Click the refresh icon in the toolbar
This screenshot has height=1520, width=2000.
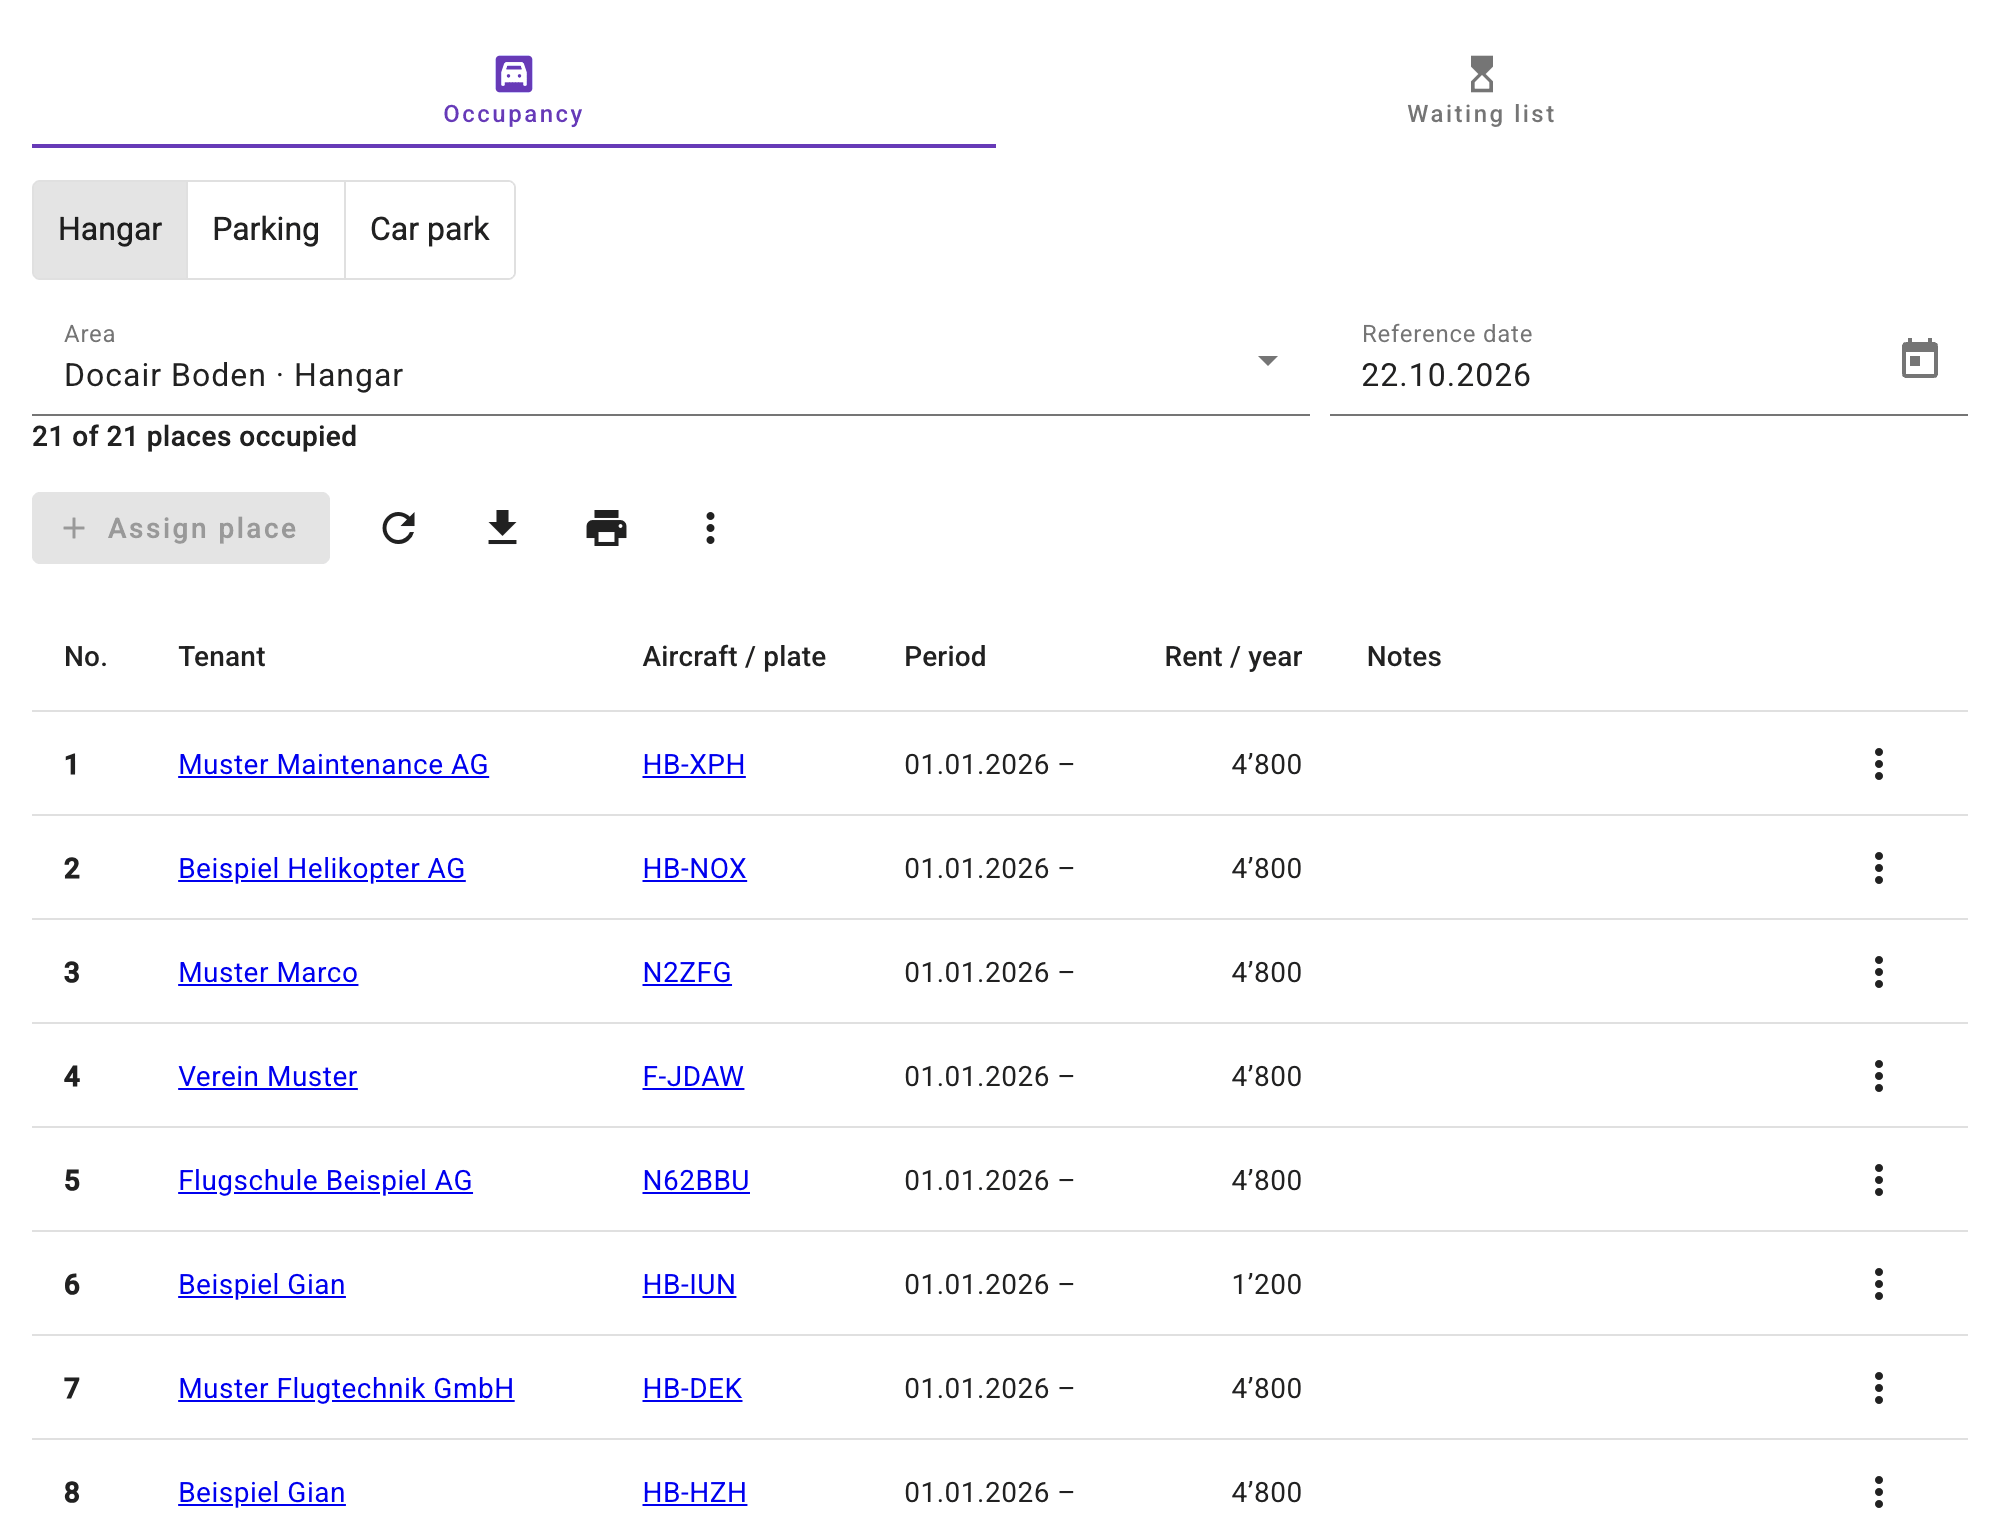[399, 528]
